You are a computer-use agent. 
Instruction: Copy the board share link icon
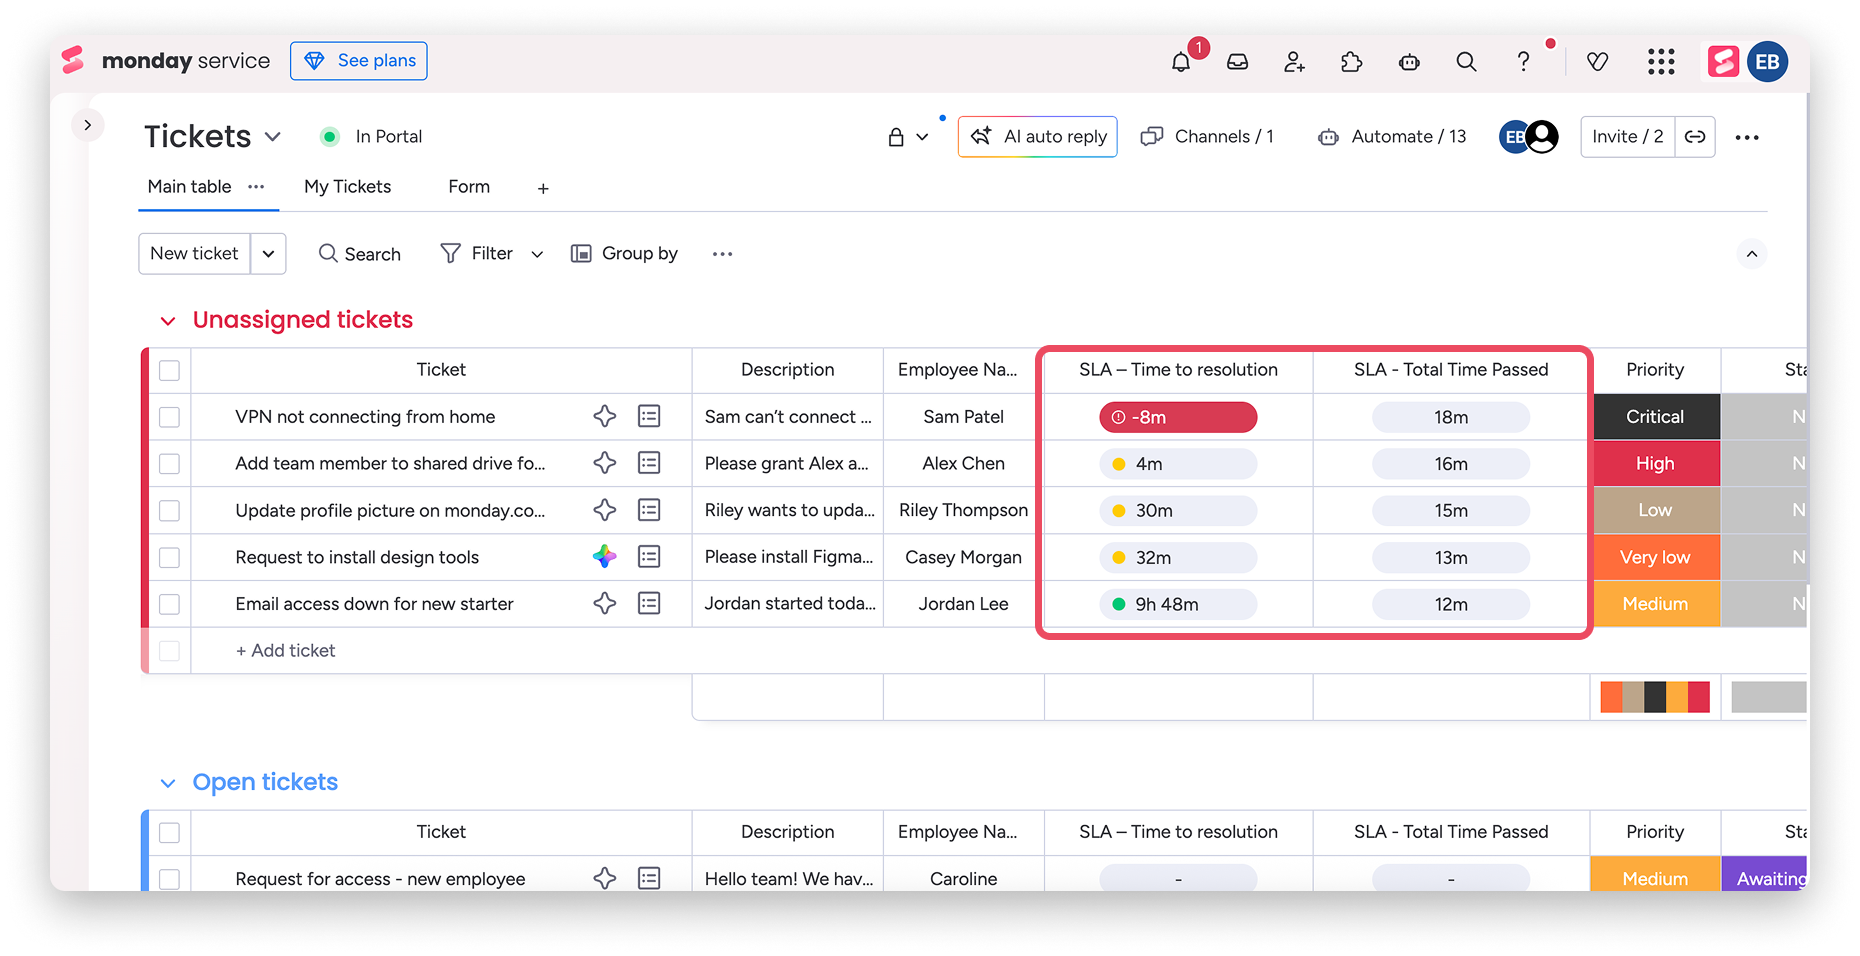[x=1695, y=137]
